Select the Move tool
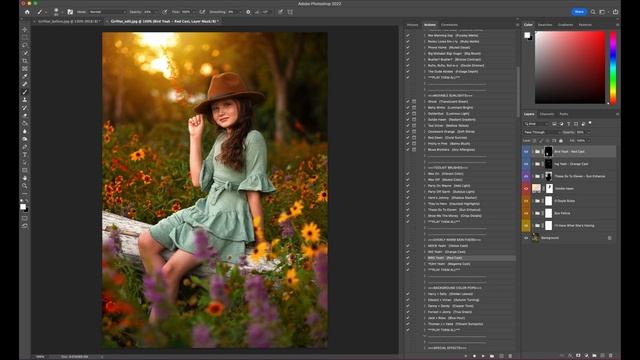Image resolution: width=640 pixels, height=360 pixels. pos(25,30)
